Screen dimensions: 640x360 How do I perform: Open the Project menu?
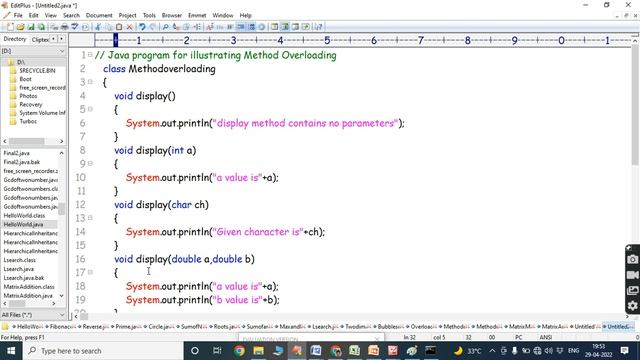(x=127, y=15)
